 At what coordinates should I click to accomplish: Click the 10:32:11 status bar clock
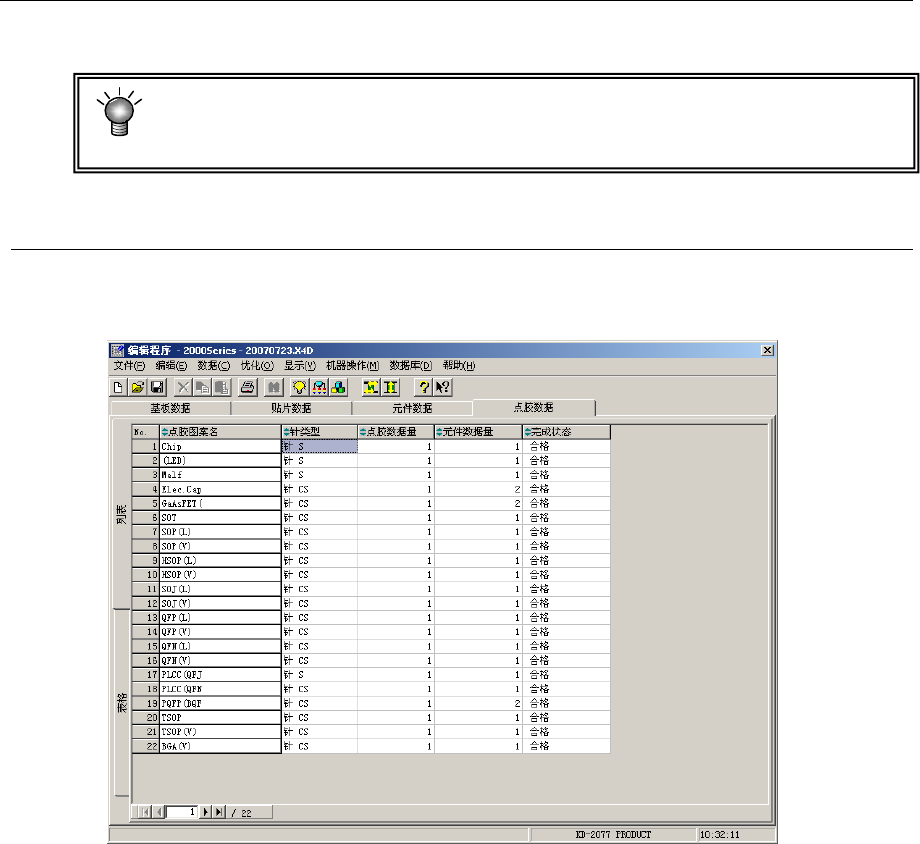pos(719,835)
